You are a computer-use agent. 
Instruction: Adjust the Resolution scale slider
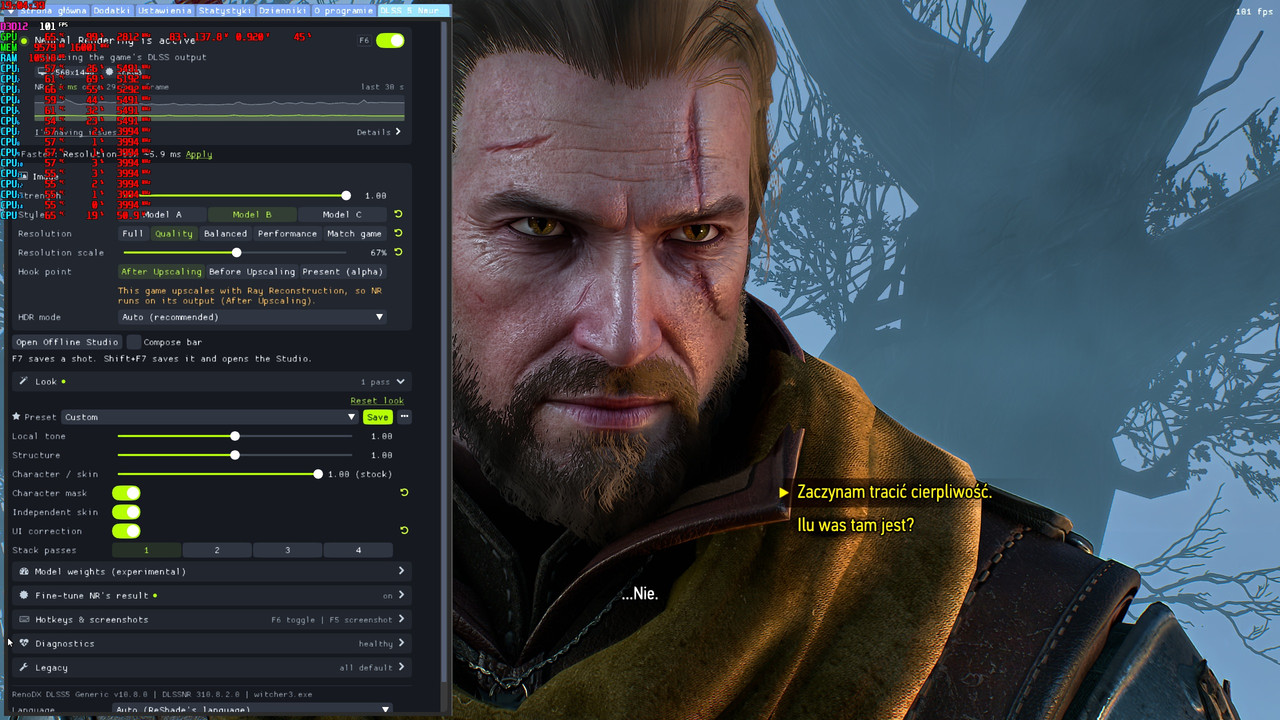(x=236, y=252)
